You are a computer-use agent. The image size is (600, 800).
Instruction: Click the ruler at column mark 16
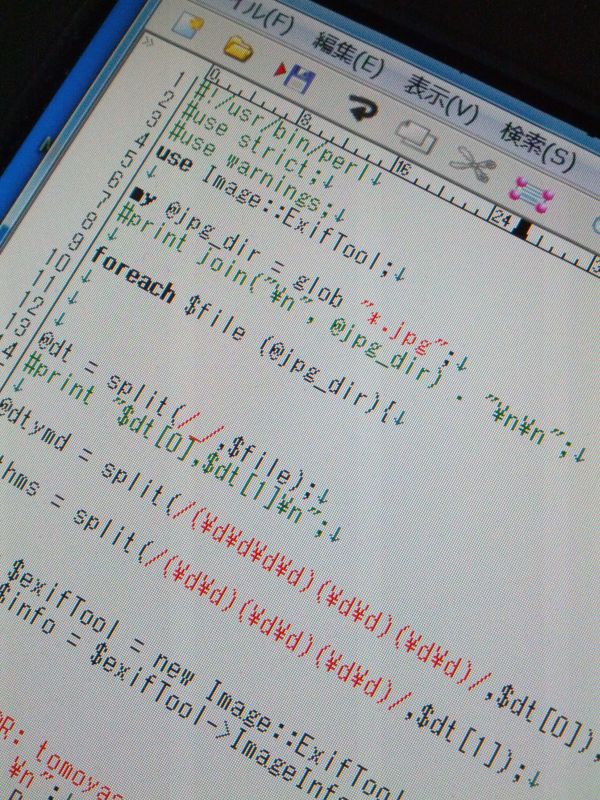click(x=402, y=167)
